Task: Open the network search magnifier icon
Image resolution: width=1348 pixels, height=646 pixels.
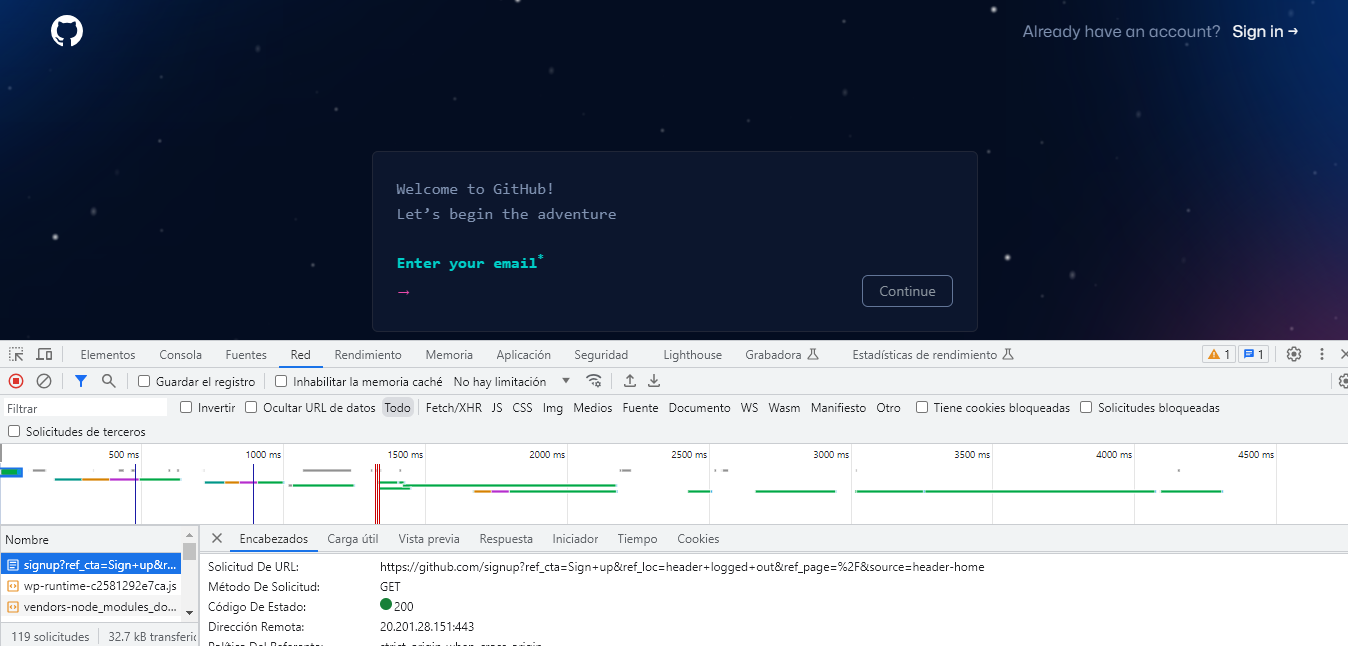Action: [x=109, y=381]
